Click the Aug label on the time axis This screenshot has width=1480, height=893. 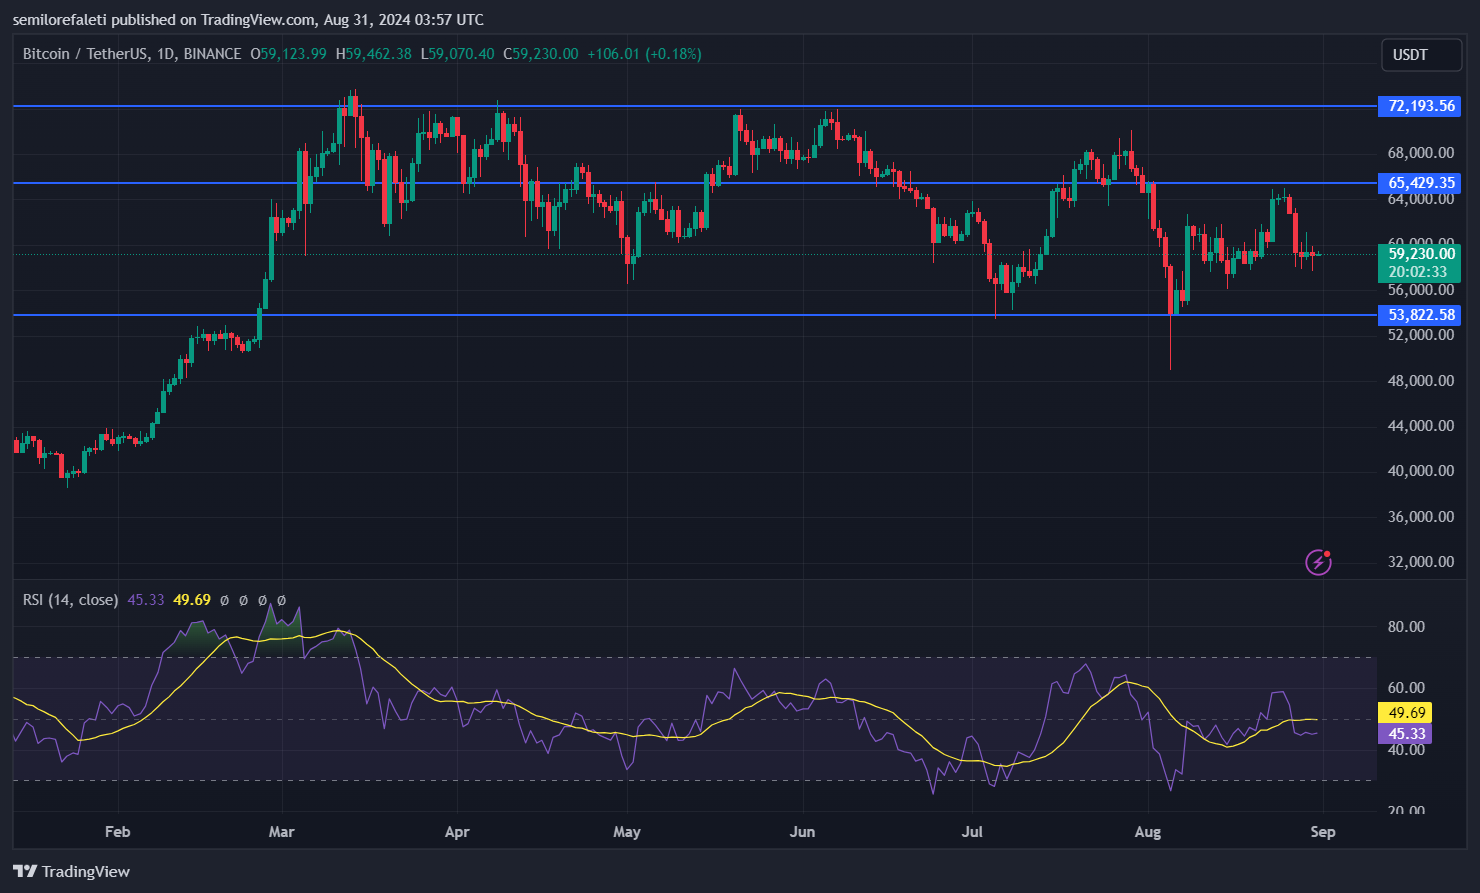(x=1148, y=831)
